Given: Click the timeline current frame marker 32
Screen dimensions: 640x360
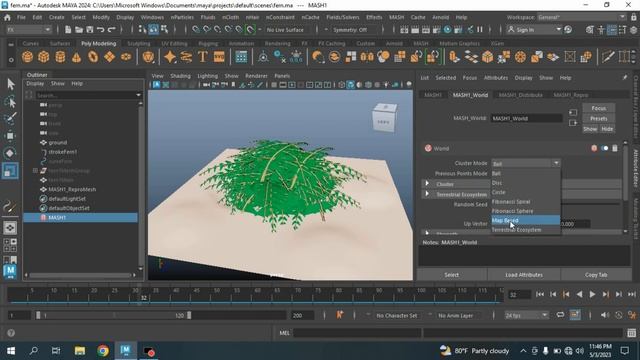Looking at the screenshot, I should pos(143,298).
